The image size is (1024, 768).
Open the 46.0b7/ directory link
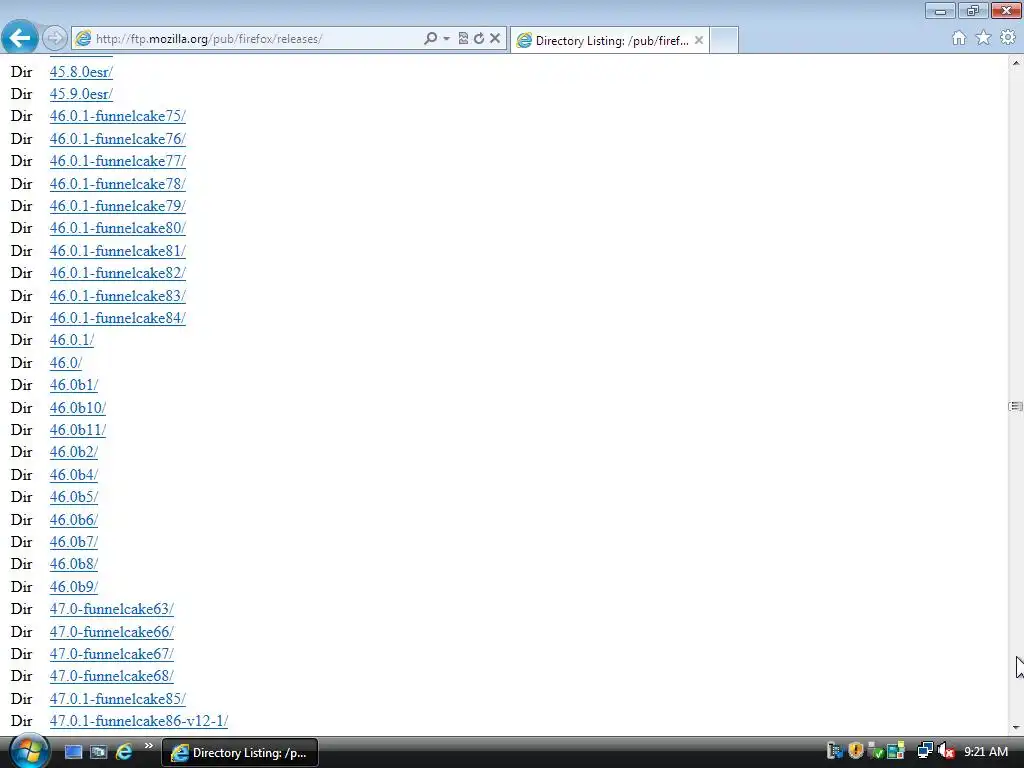pyautogui.click(x=74, y=543)
